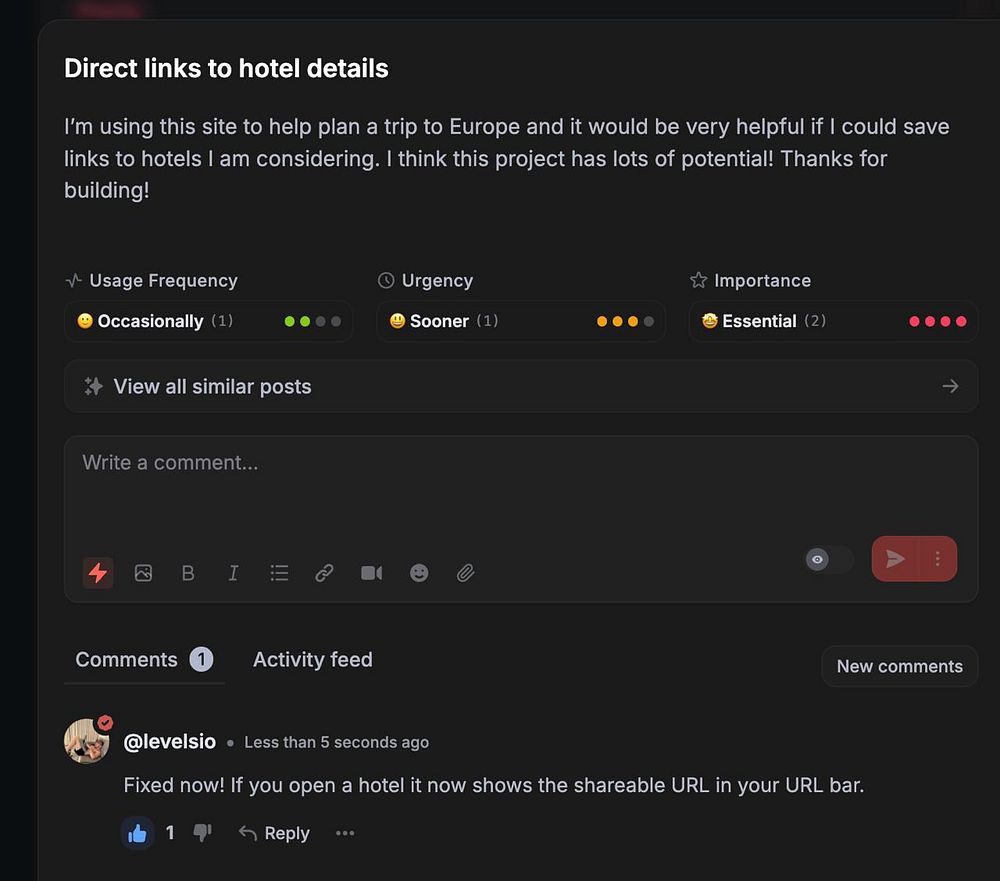Open the Usage Frequency Occasionally selector
The width and height of the screenshot is (1000, 881).
click(208, 321)
